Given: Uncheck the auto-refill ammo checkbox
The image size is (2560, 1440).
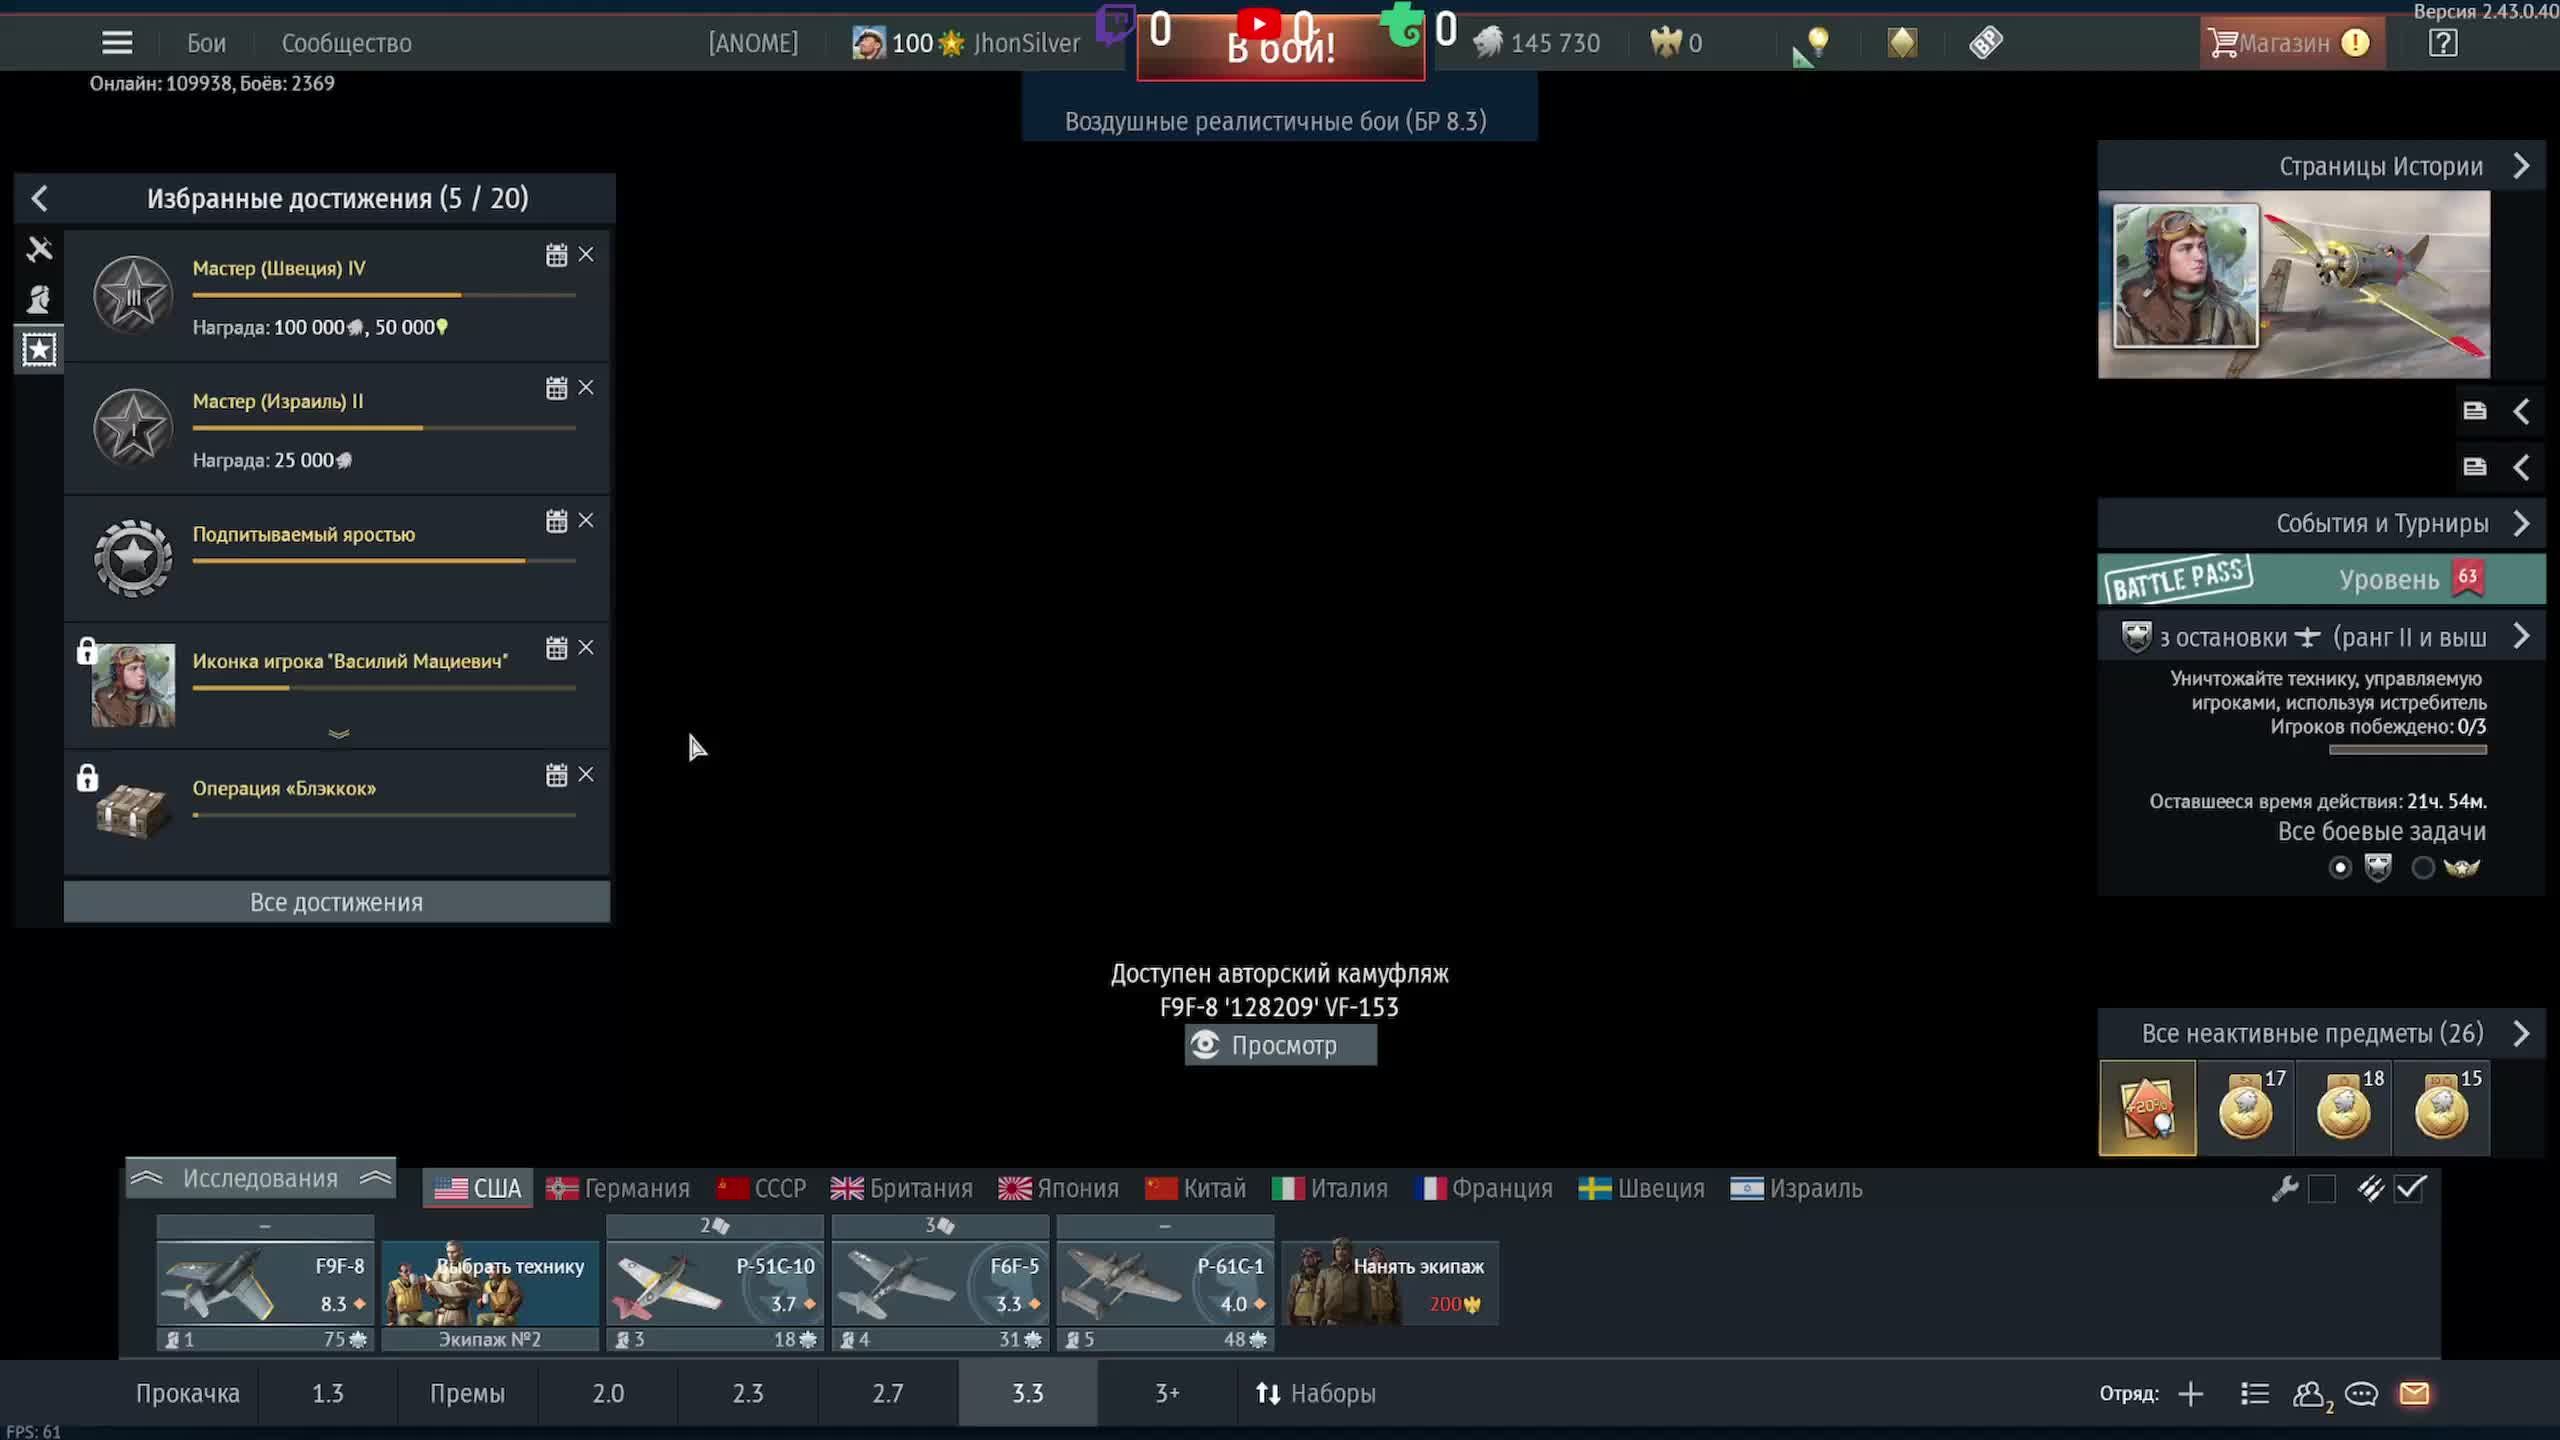Looking at the screenshot, I should tap(2410, 1188).
